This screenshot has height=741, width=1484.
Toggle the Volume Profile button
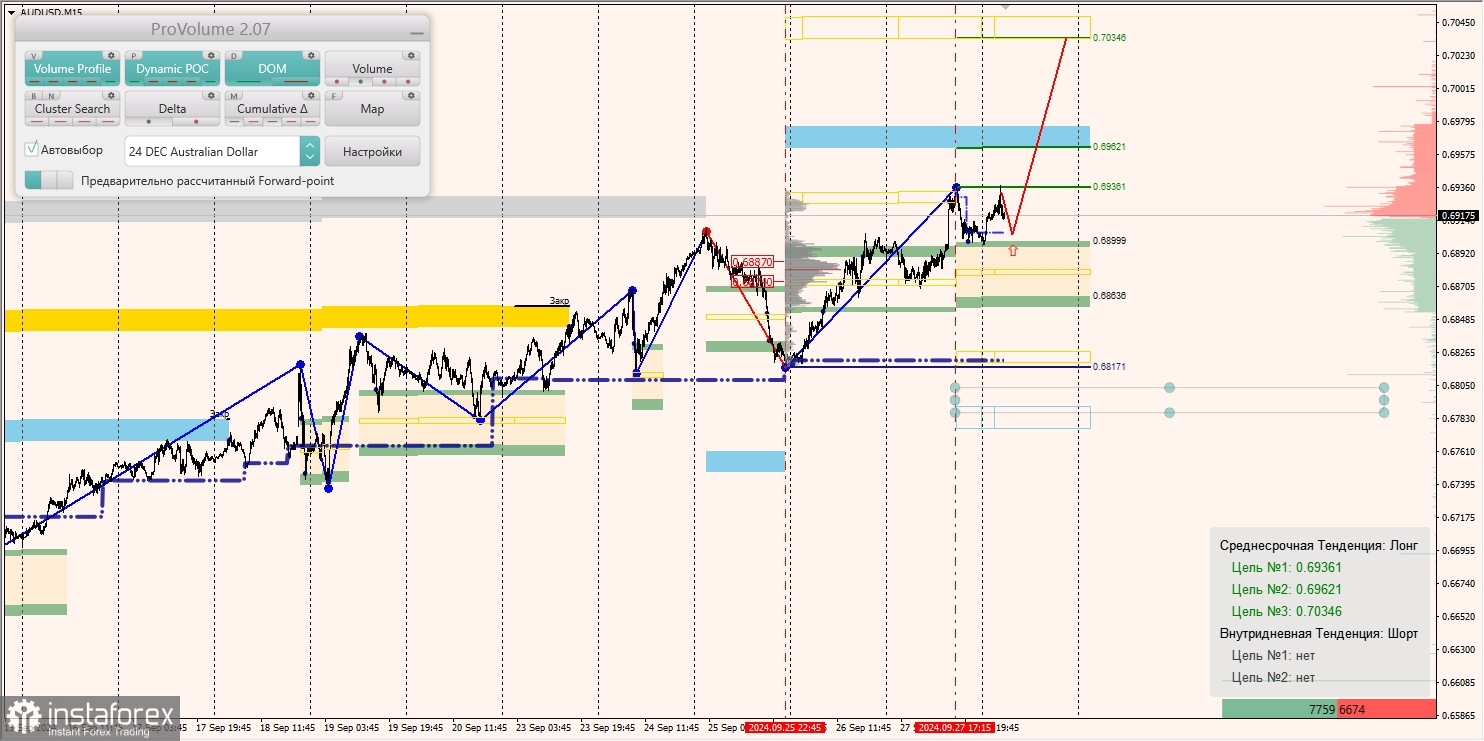click(73, 69)
